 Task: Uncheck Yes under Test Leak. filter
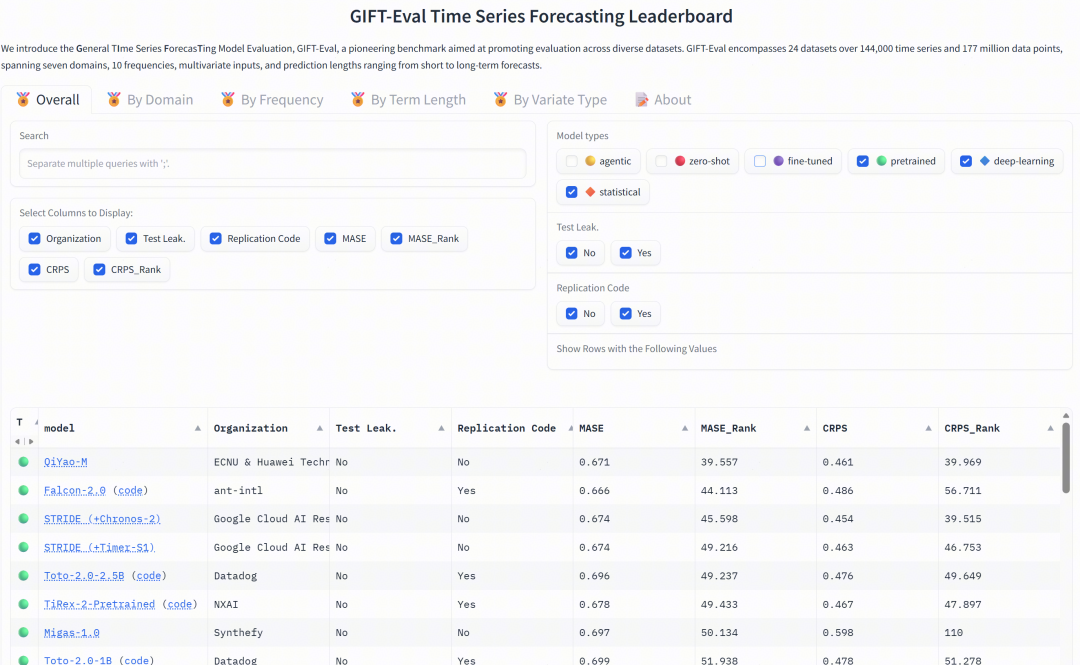625,253
